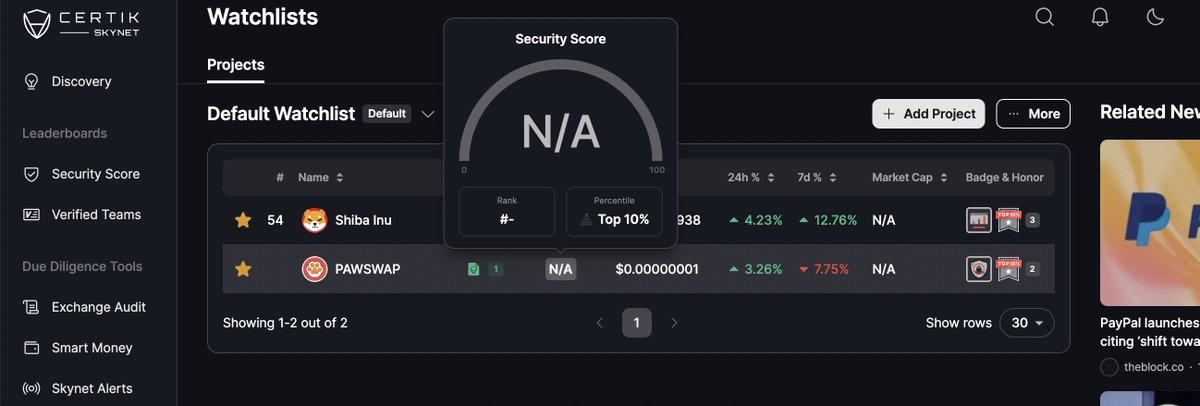Open the Discovery lightbulb icon

coord(31,81)
